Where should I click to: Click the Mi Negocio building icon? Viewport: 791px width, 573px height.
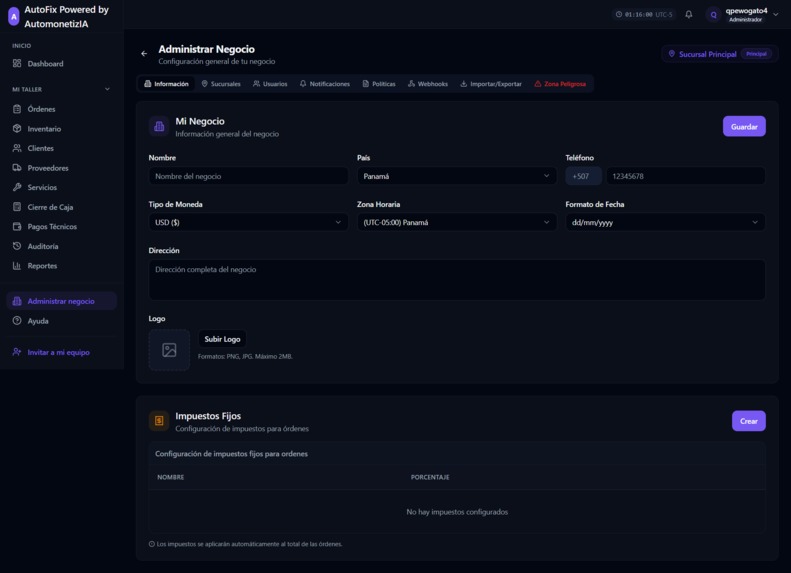159,127
